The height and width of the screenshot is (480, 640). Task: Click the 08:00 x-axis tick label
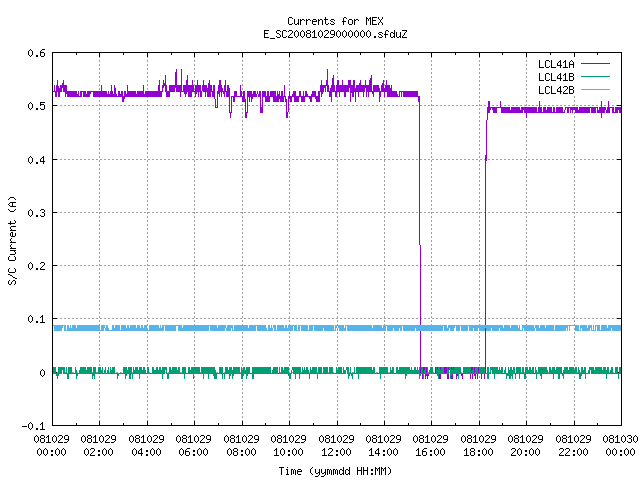point(241,452)
